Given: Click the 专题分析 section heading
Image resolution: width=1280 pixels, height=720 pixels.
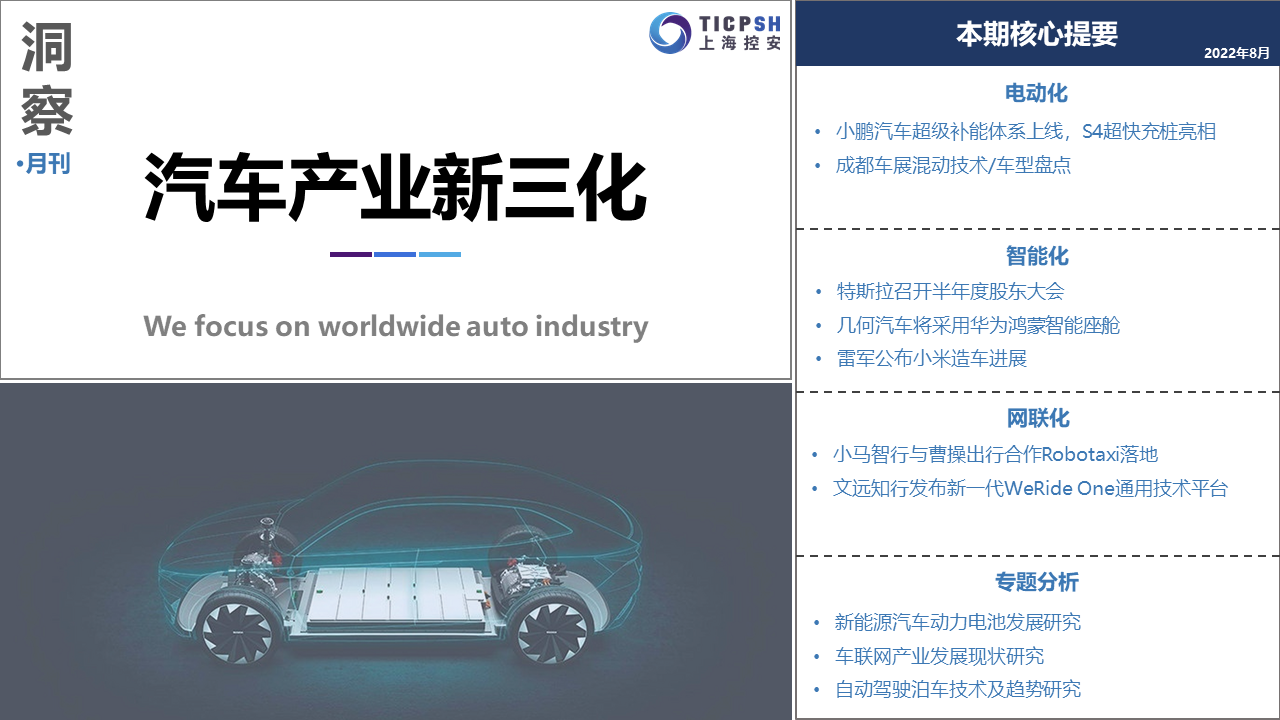Looking at the screenshot, I should pos(1037,582).
